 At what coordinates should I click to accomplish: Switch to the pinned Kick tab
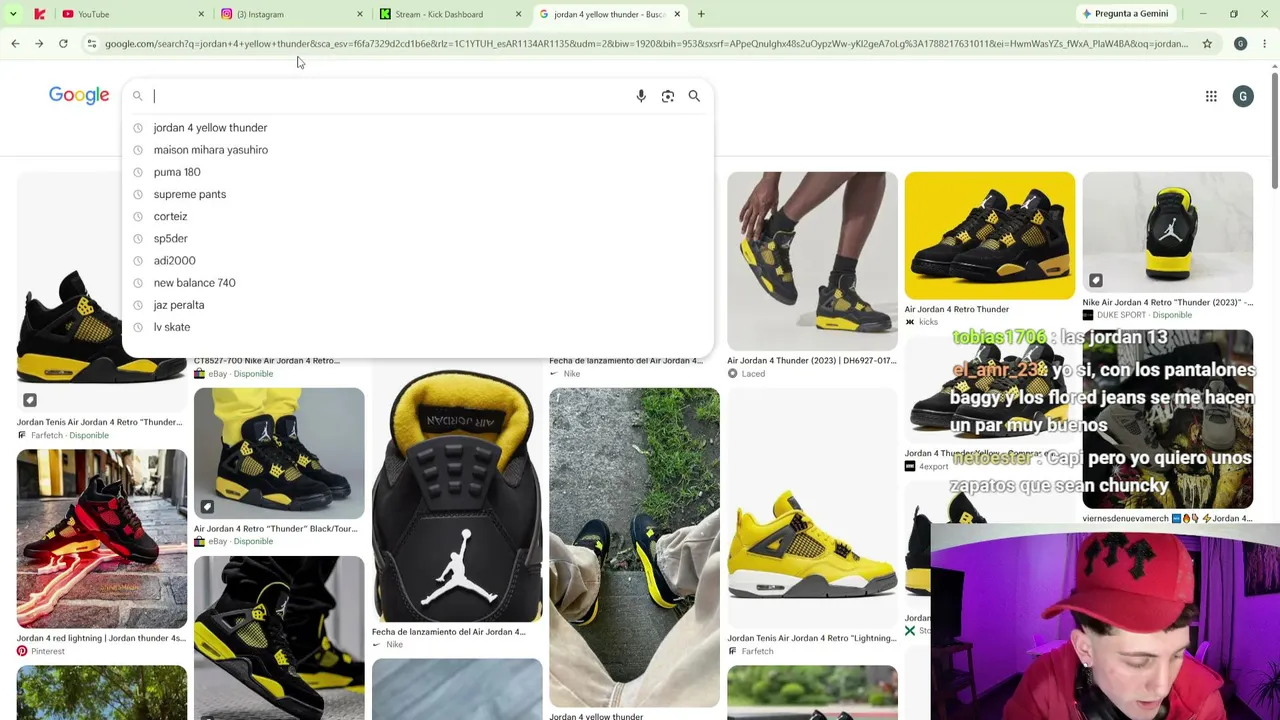click(x=39, y=14)
